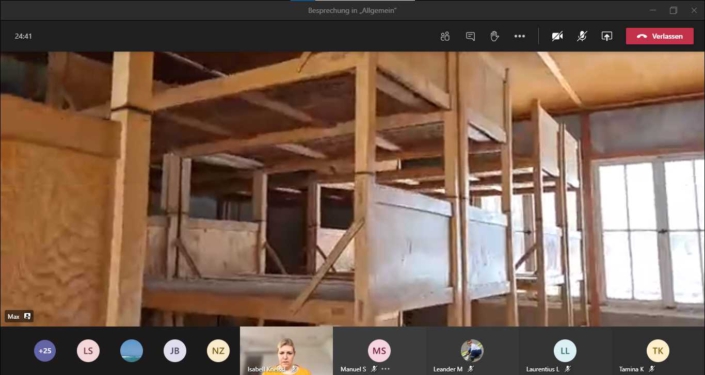Open options ellipsis on Manuel S tile
This screenshot has height=375, width=705.
click(385, 369)
